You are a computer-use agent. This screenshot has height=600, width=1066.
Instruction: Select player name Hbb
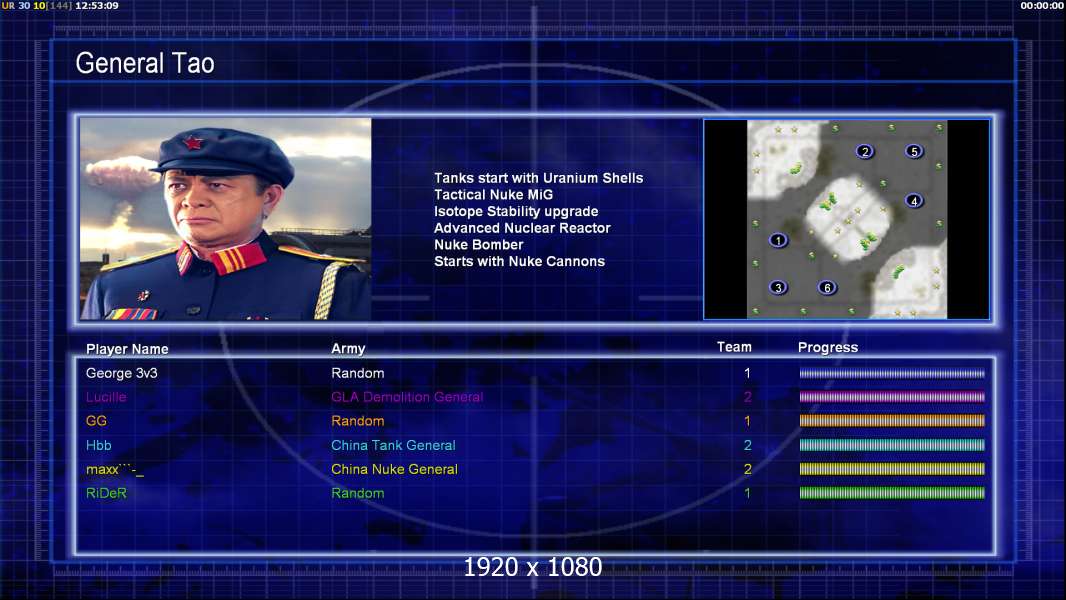(x=99, y=445)
